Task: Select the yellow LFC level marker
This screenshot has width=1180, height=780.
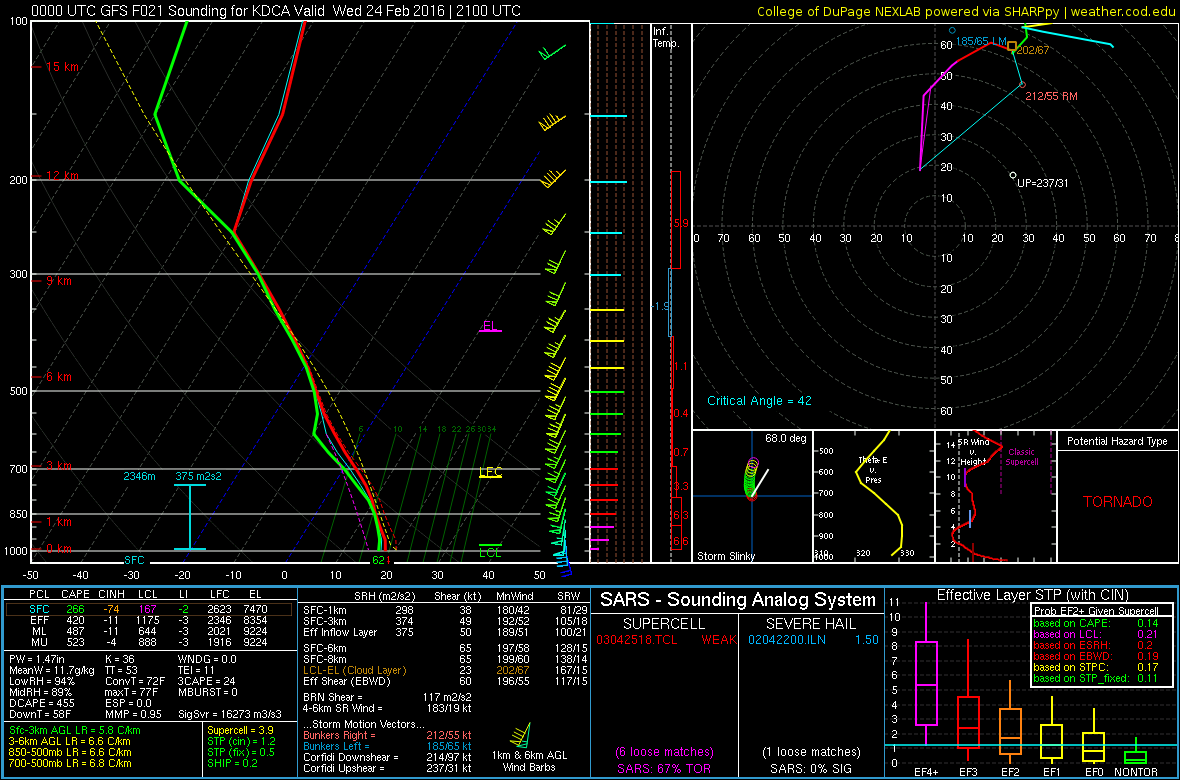Action: pos(490,472)
